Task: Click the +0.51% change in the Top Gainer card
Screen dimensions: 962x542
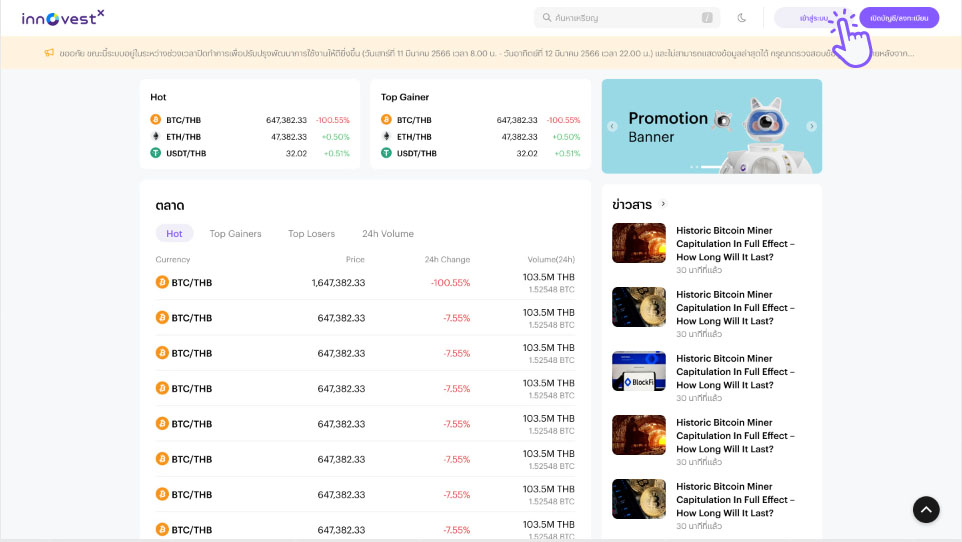Action: click(567, 153)
